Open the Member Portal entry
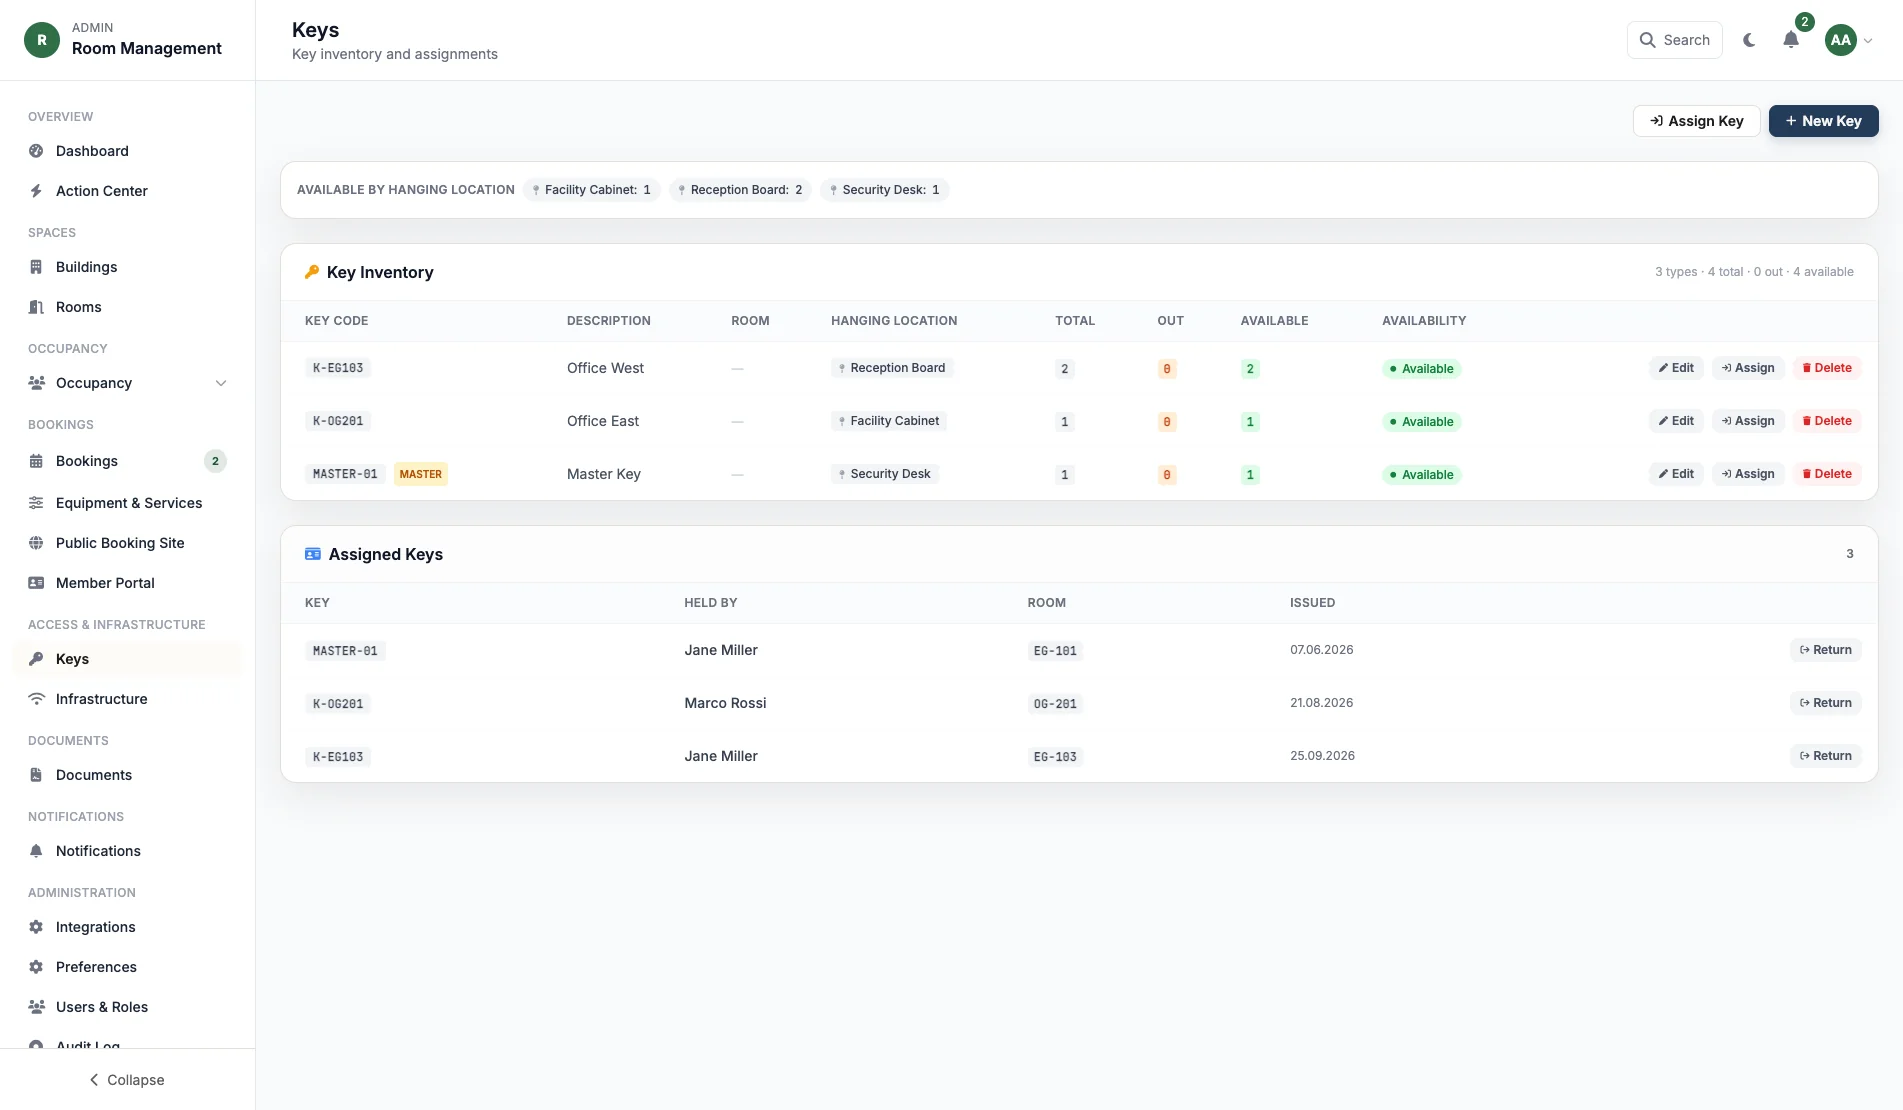 (128, 583)
